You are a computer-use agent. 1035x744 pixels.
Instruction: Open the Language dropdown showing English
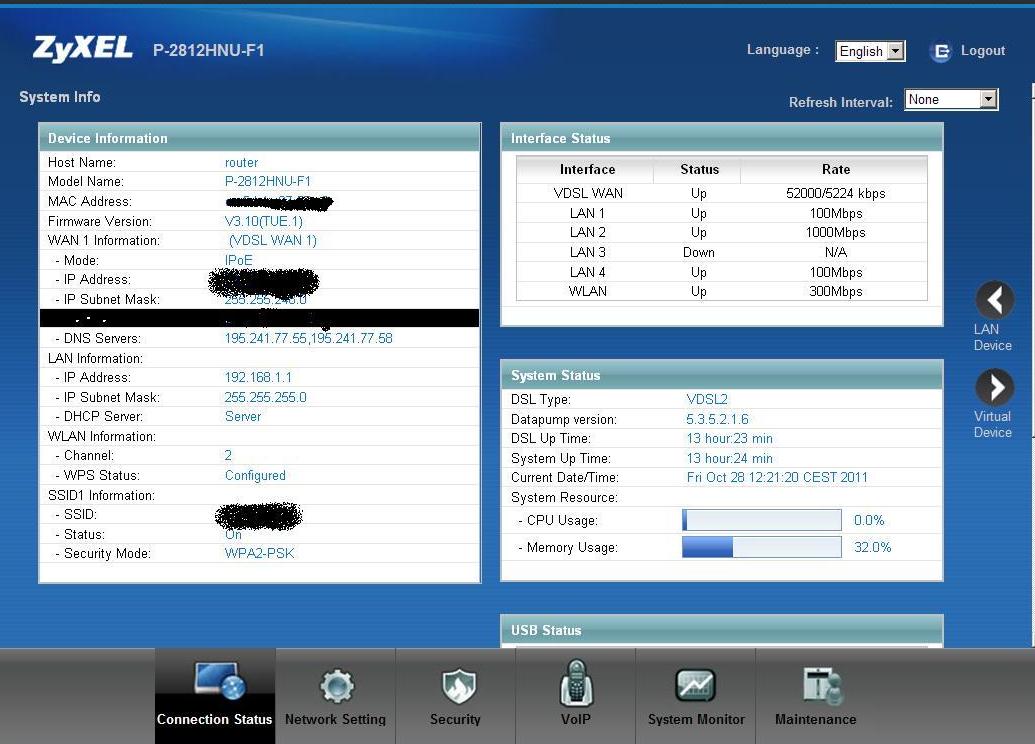click(x=870, y=51)
